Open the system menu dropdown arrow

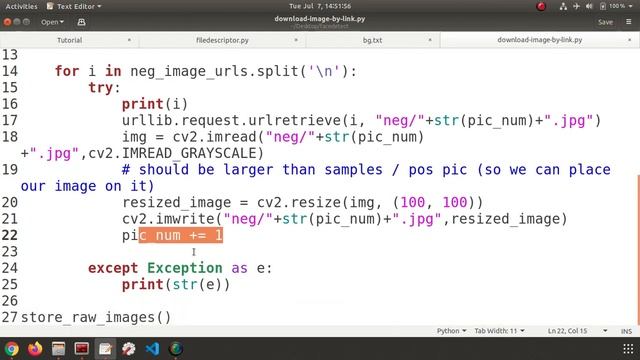tap(631, 6)
